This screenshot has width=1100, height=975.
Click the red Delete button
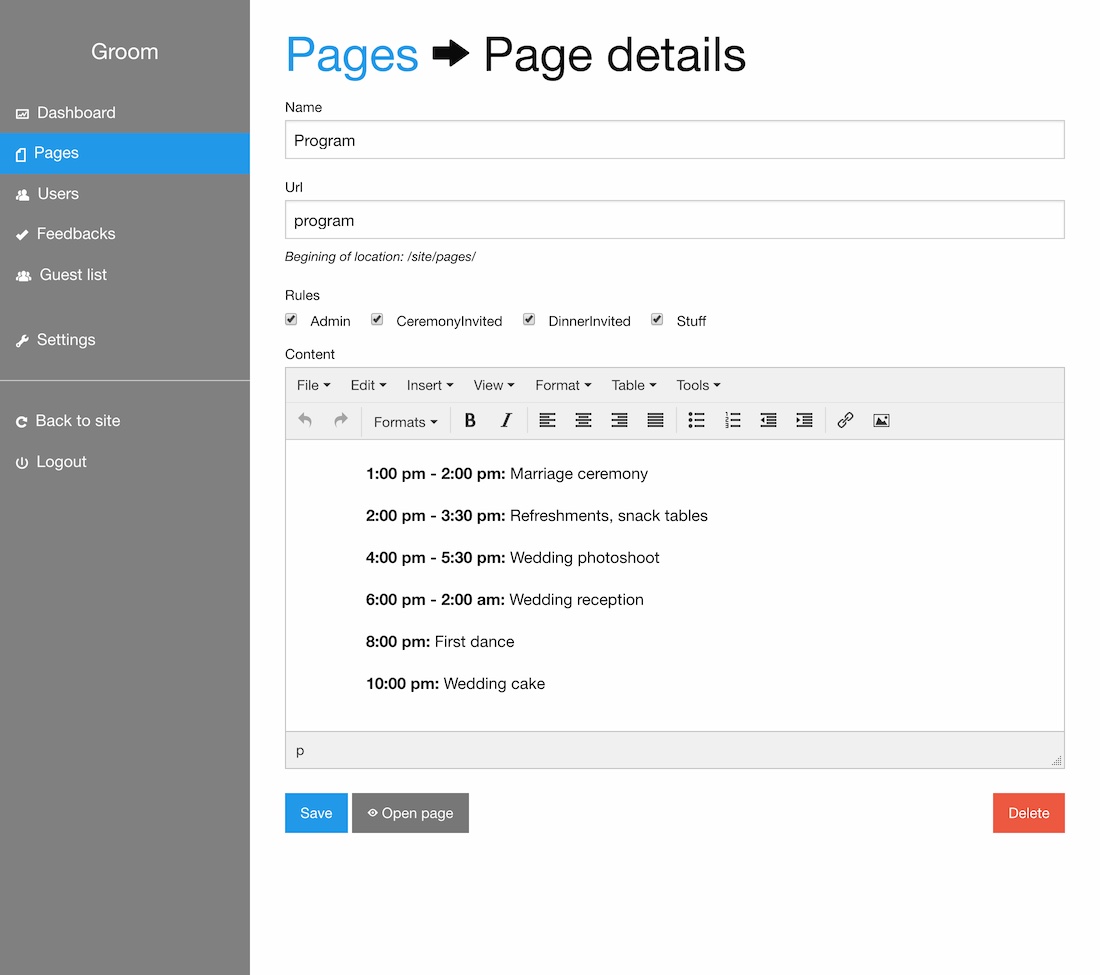point(1028,813)
